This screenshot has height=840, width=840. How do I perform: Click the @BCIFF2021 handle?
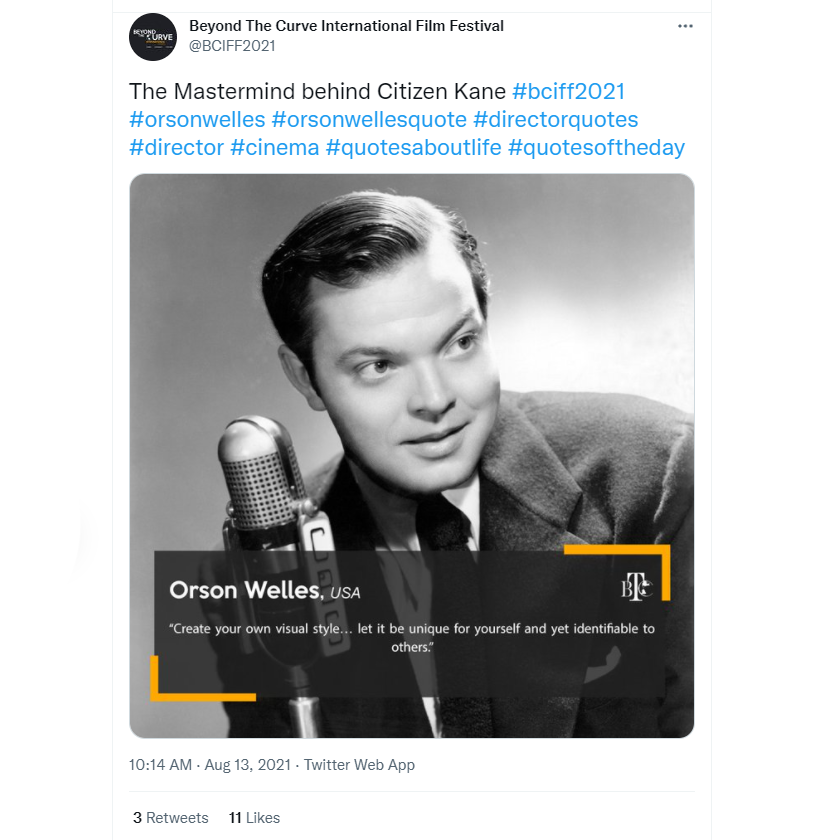(232, 46)
